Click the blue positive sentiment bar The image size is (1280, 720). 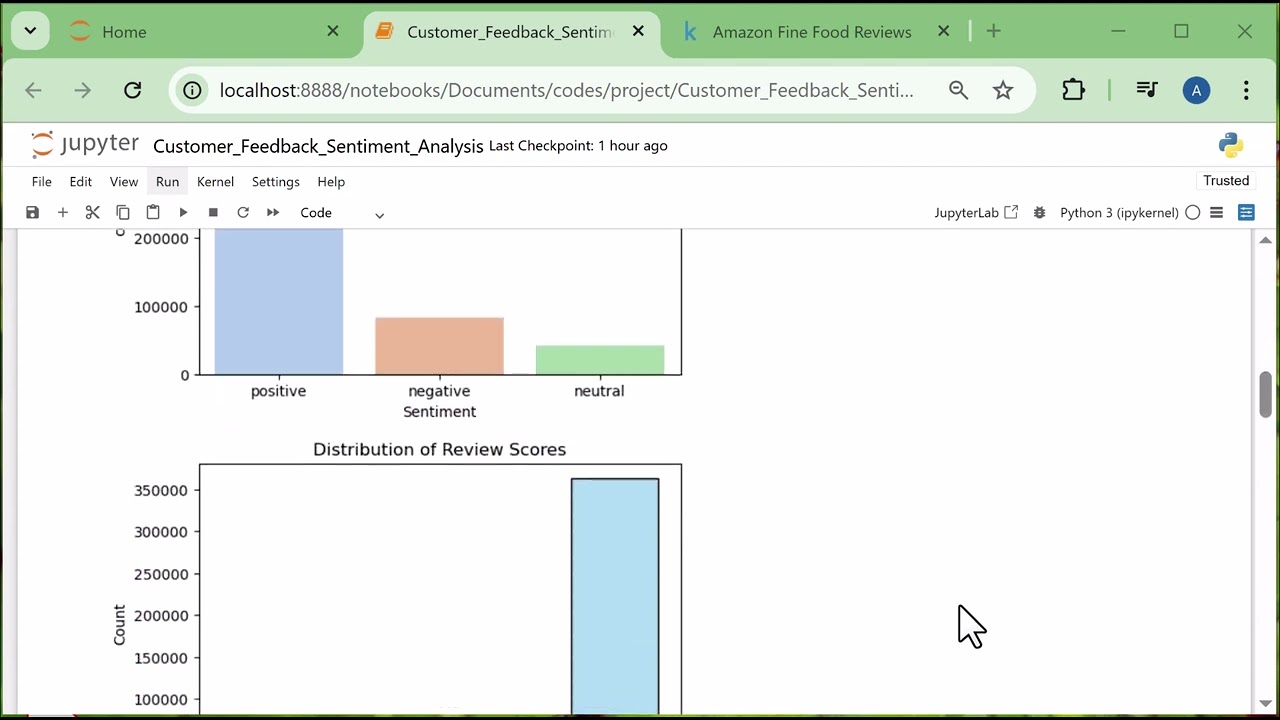tap(279, 301)
